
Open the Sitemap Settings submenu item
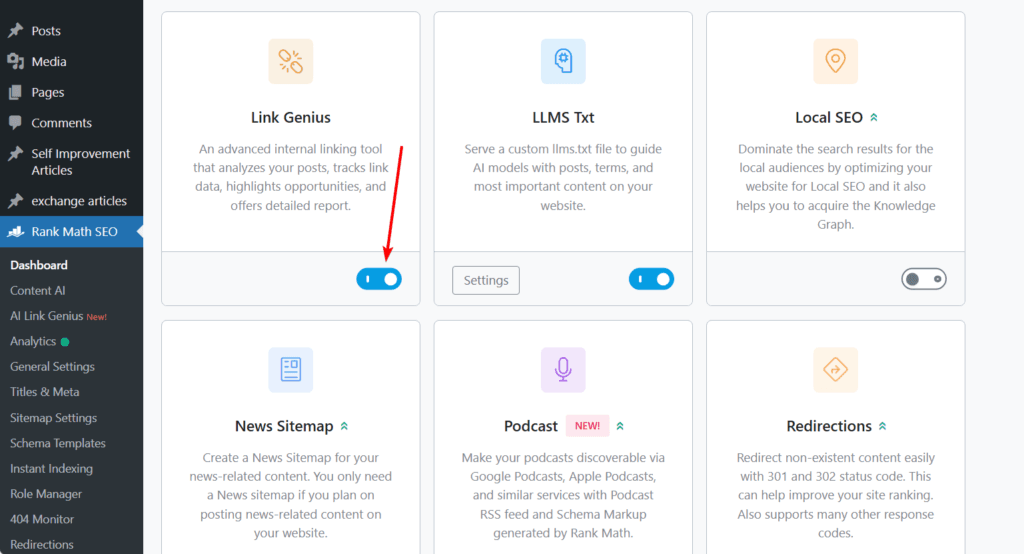point(53,418)
